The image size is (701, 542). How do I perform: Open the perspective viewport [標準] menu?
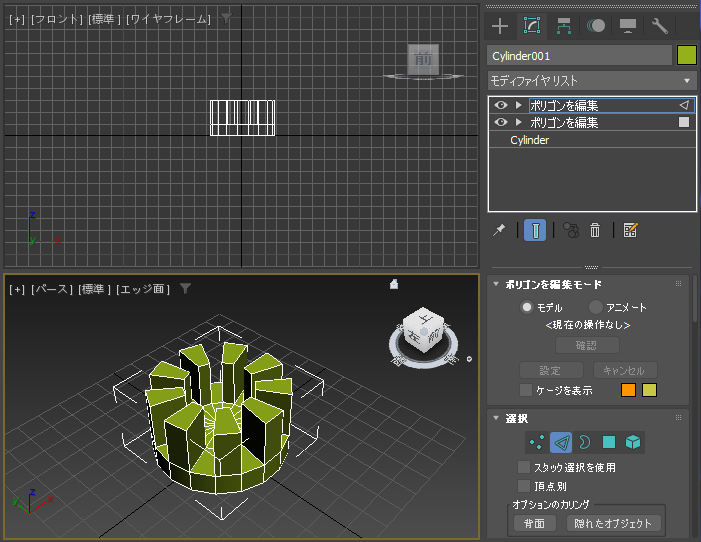[x=94, y=289]
